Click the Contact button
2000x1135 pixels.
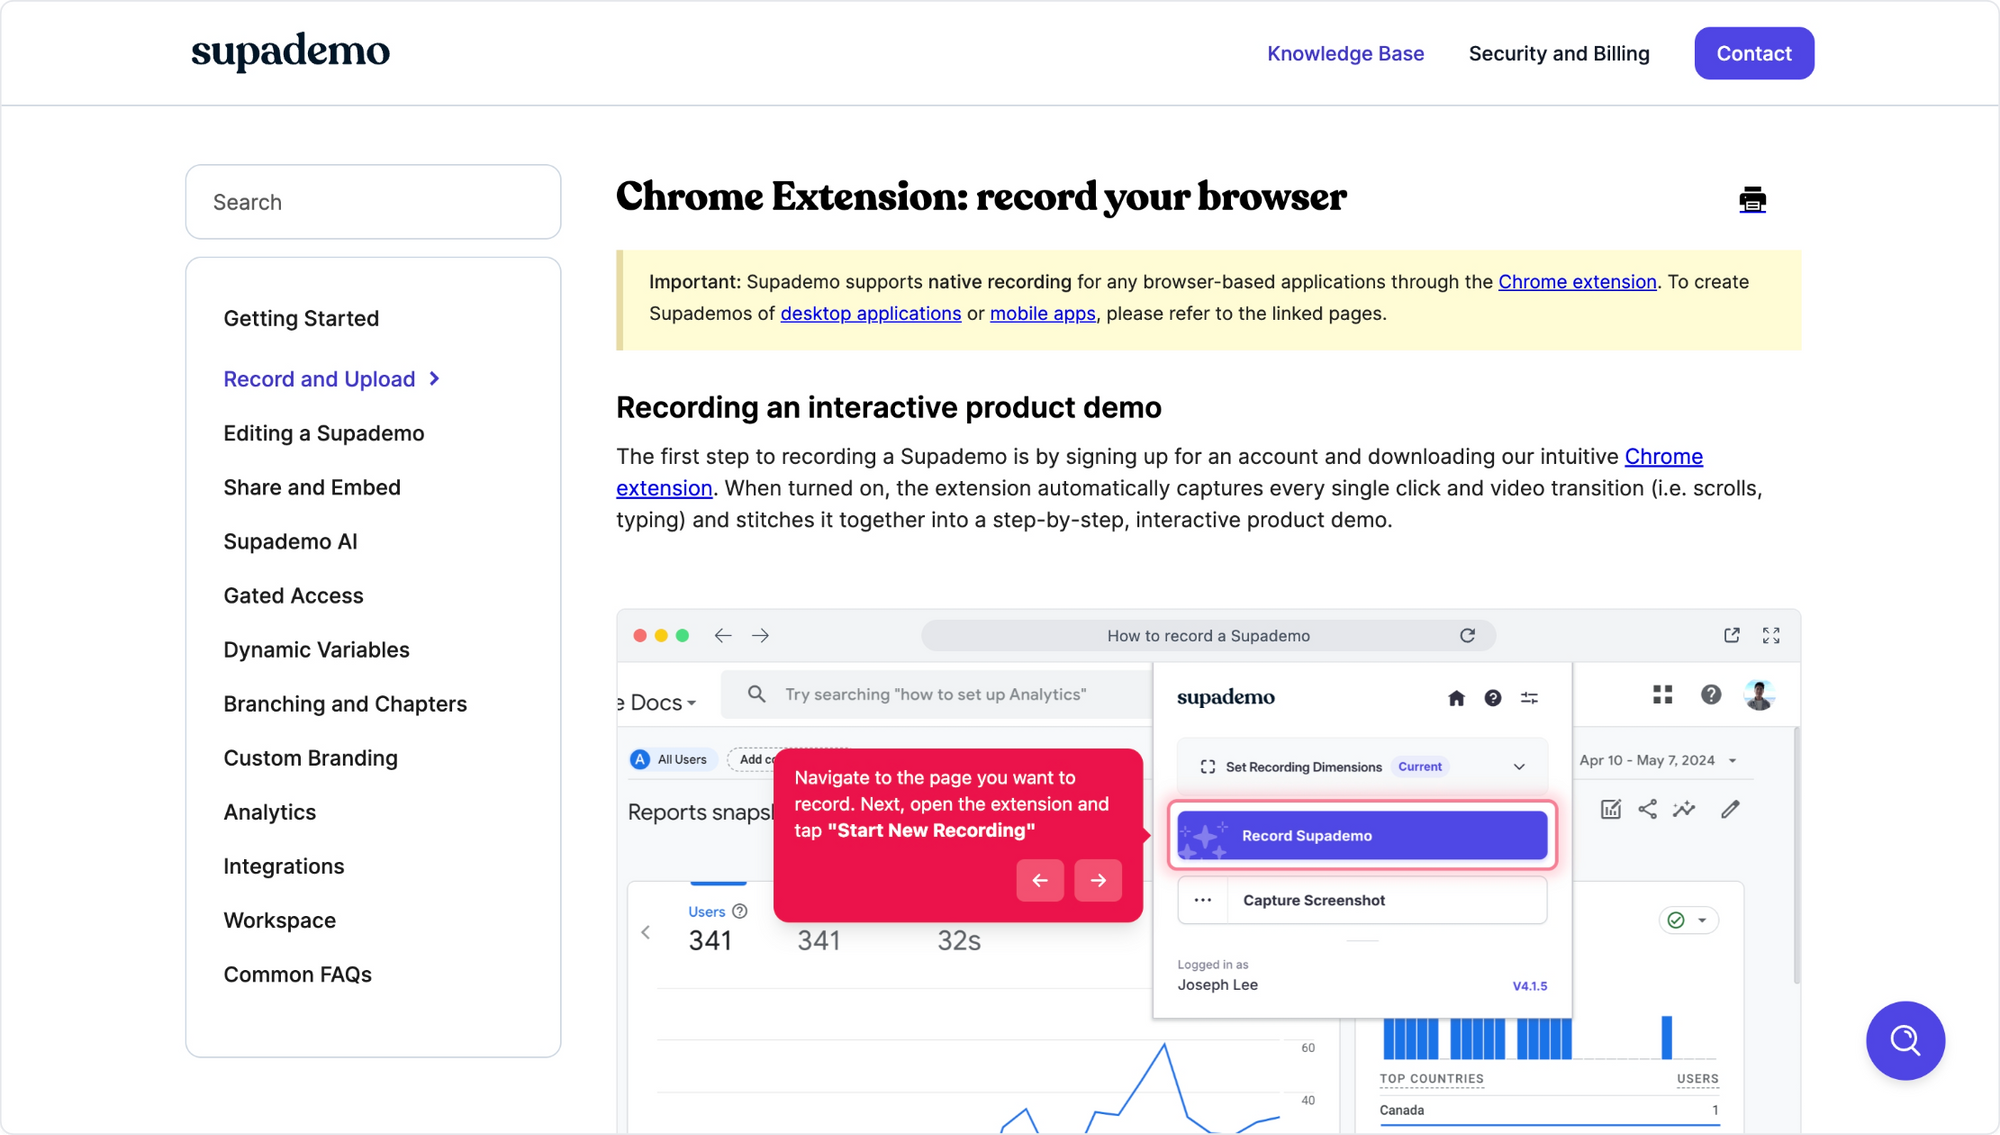click(1754, 53)
